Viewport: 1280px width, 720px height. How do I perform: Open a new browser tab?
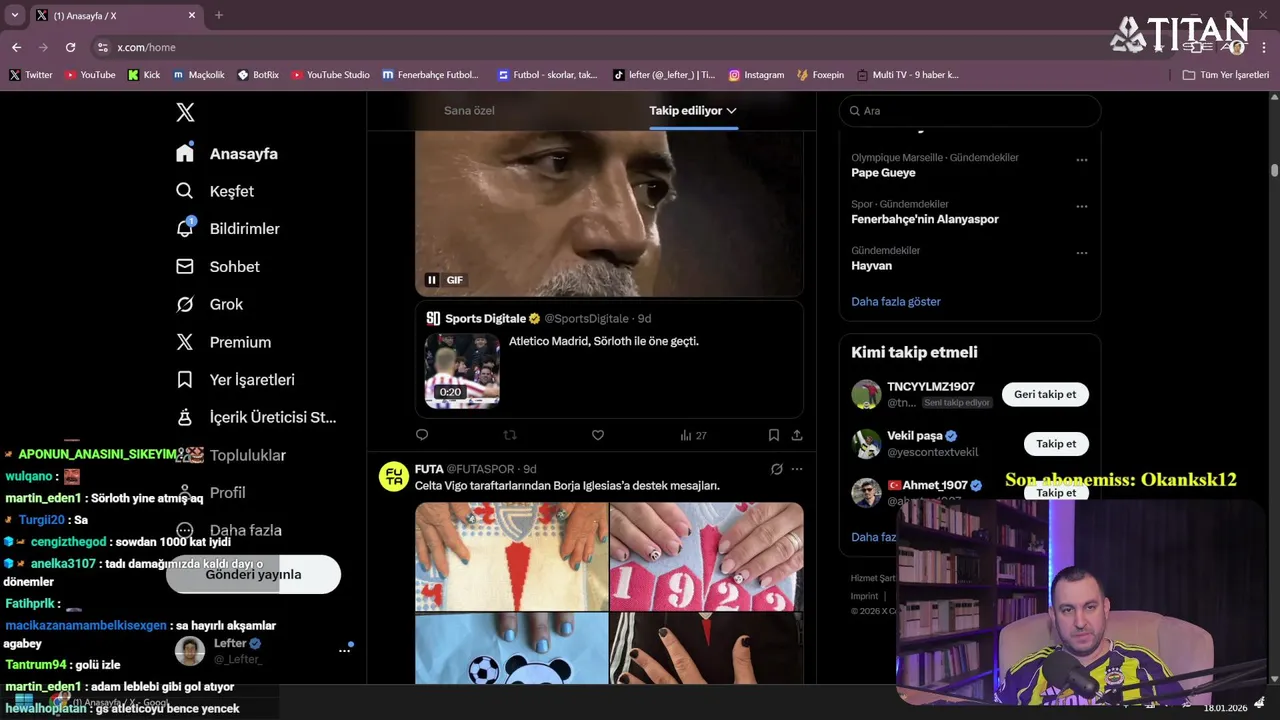pyautogui.click(x=219, y=15)
